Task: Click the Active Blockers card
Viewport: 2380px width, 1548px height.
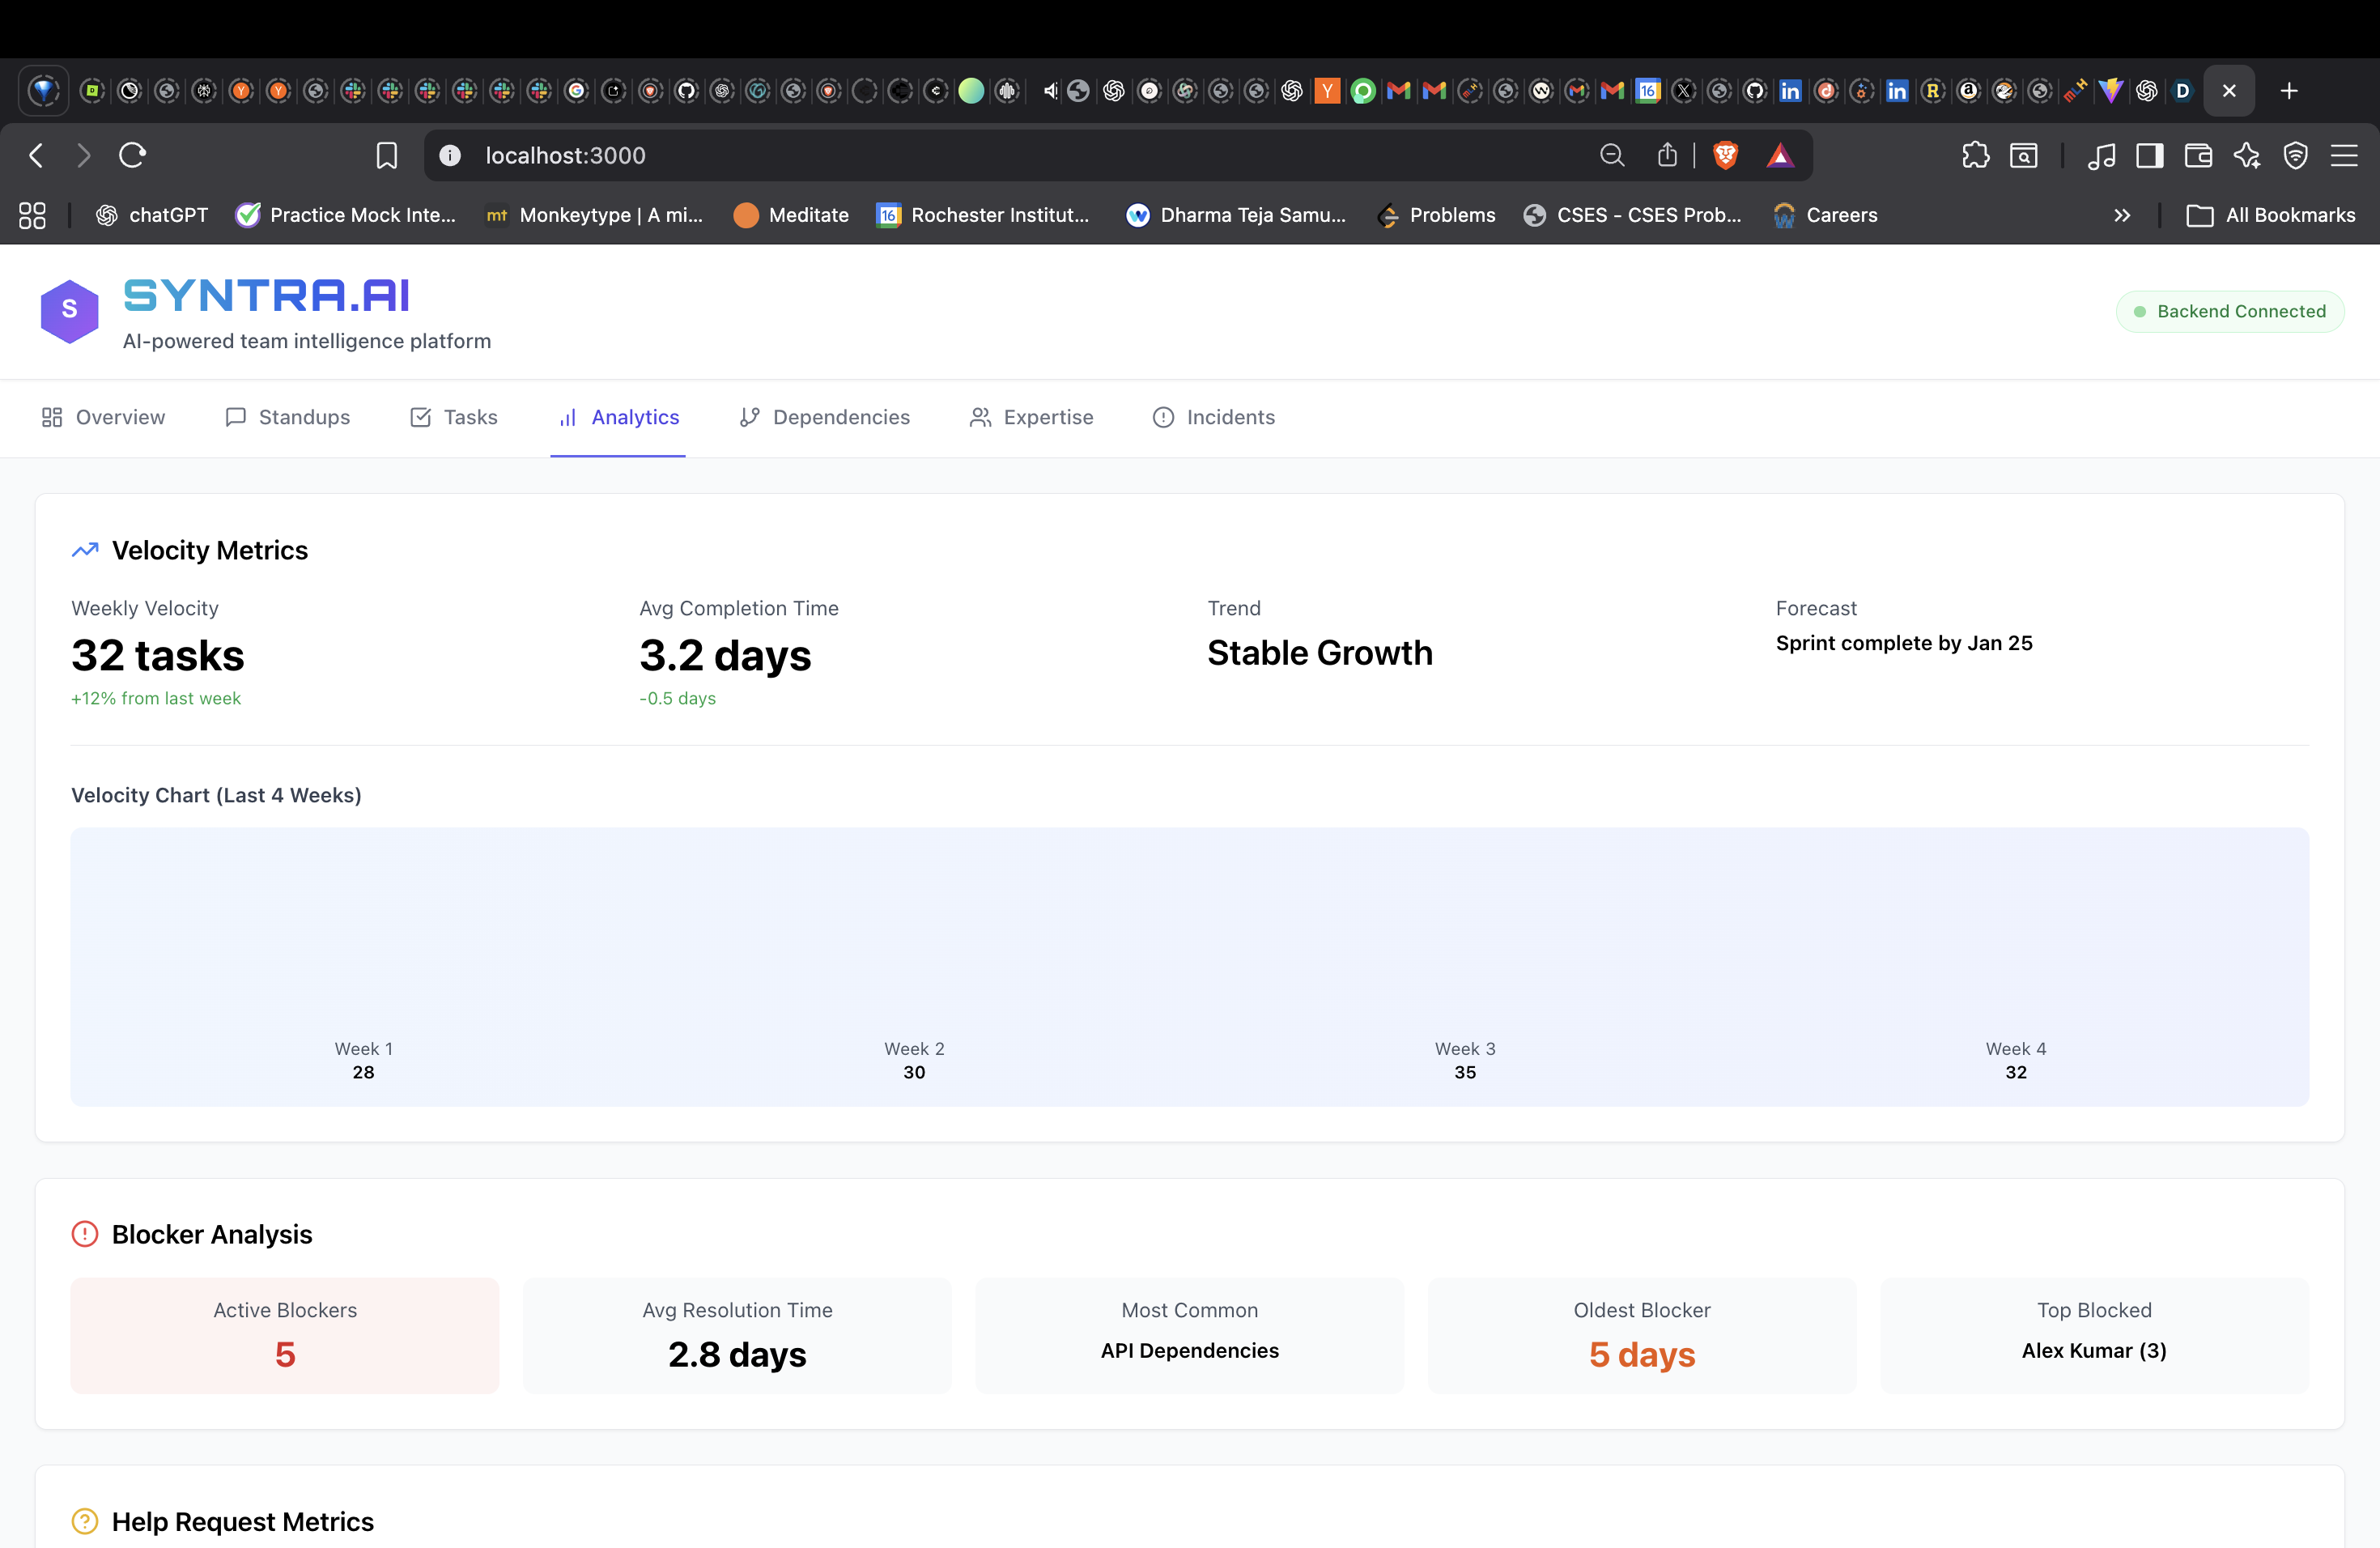Action: (x=285, y=1334)
